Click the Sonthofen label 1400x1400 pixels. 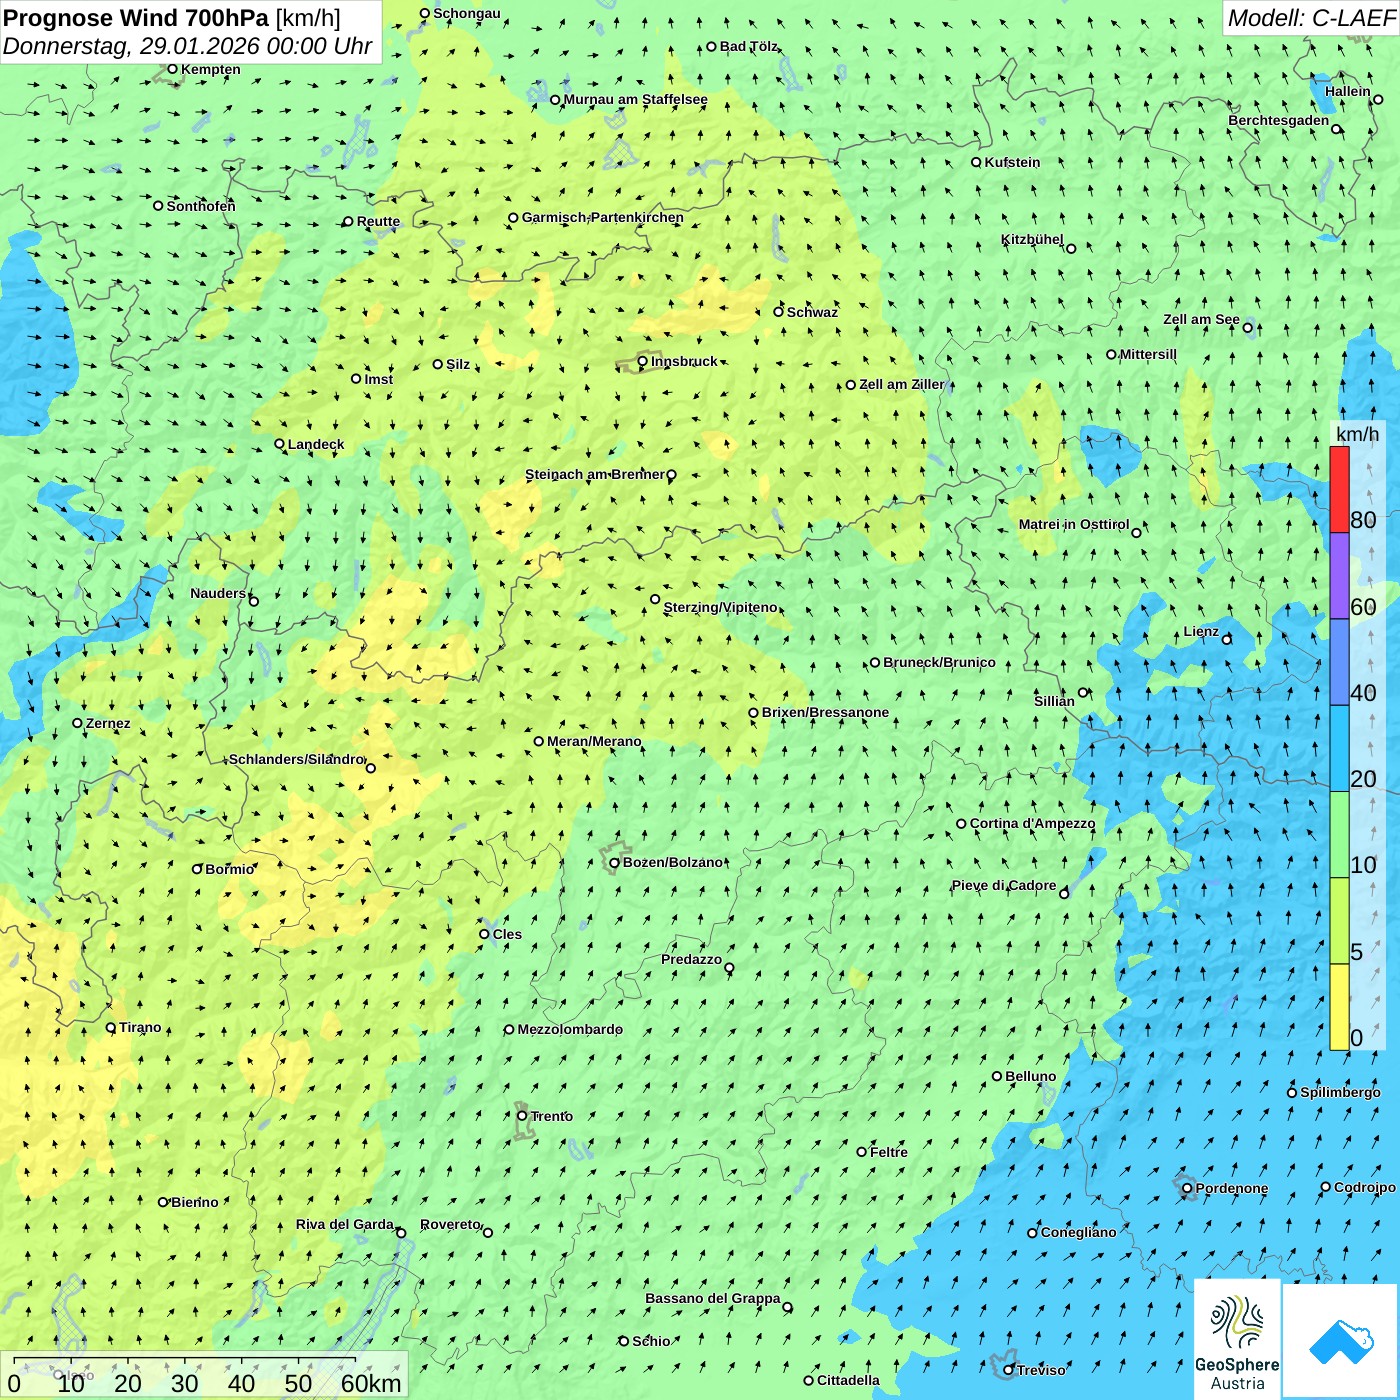pos(201,206)
